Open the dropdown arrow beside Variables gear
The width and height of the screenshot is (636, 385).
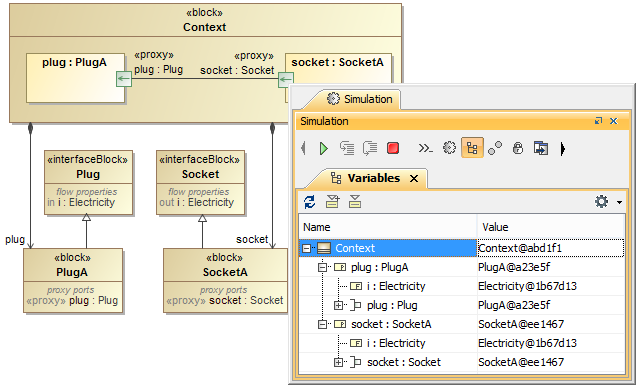pyautogui.click(x=619, y=202)
